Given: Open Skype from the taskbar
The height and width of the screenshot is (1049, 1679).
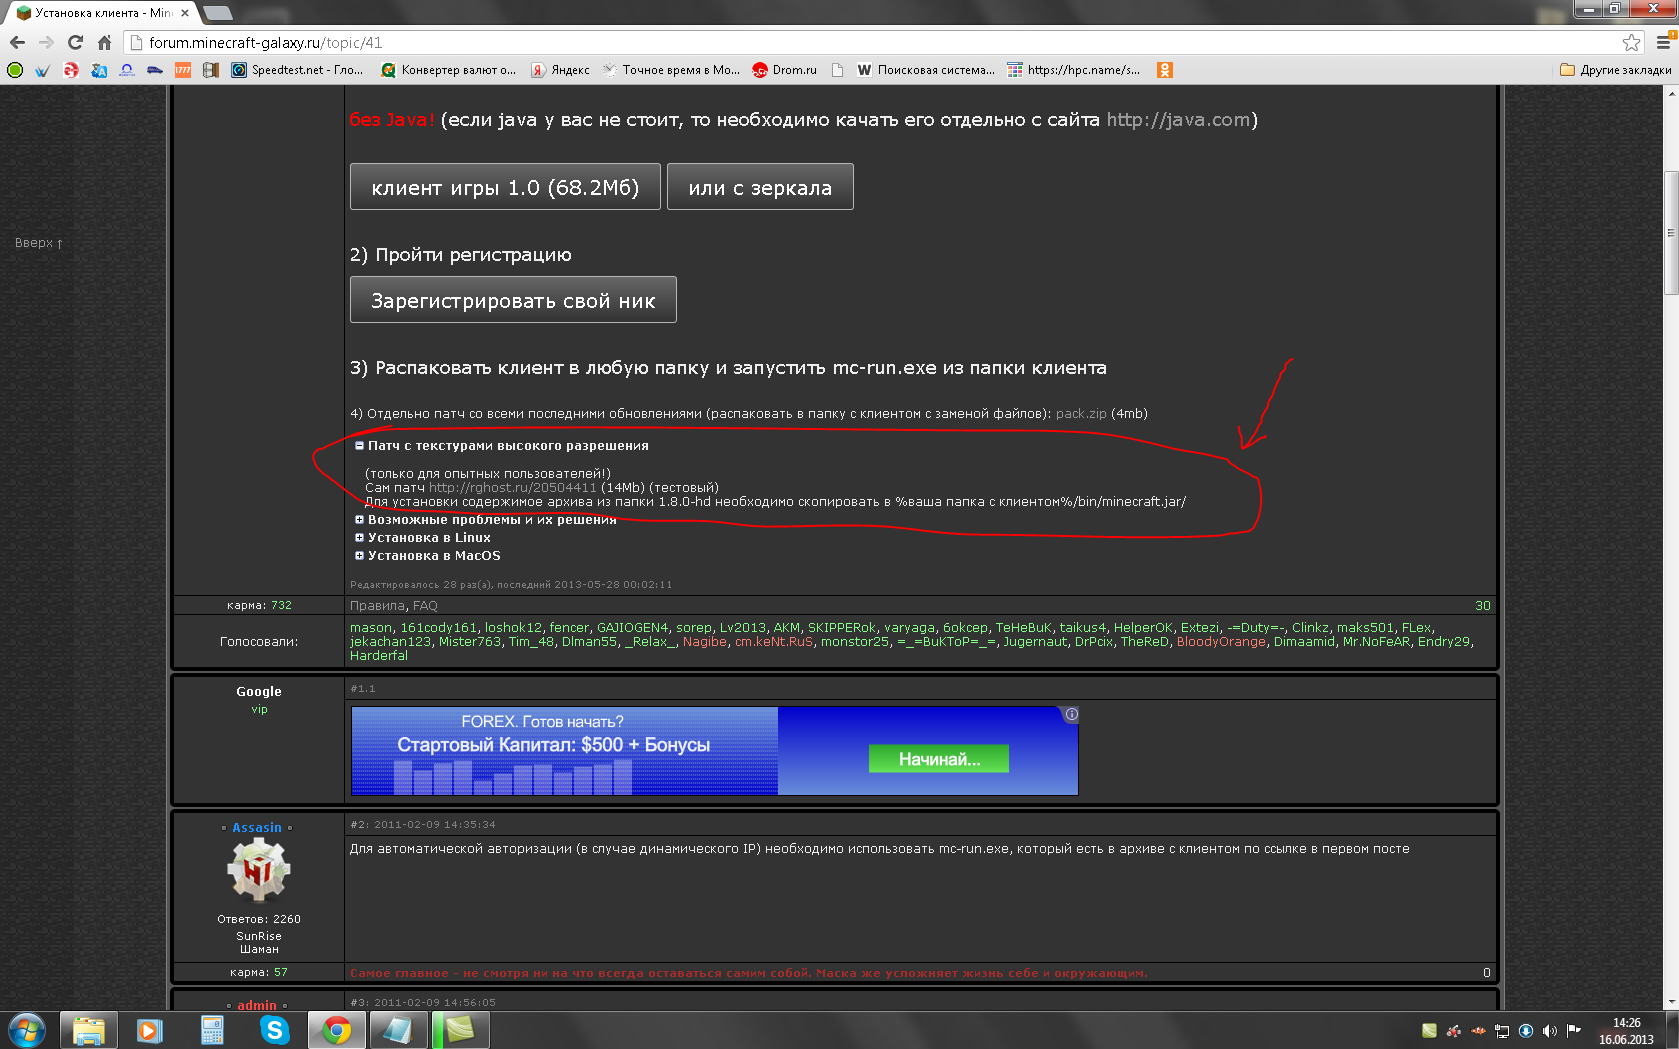Looking at the screenshot, I should (274, 1030).
